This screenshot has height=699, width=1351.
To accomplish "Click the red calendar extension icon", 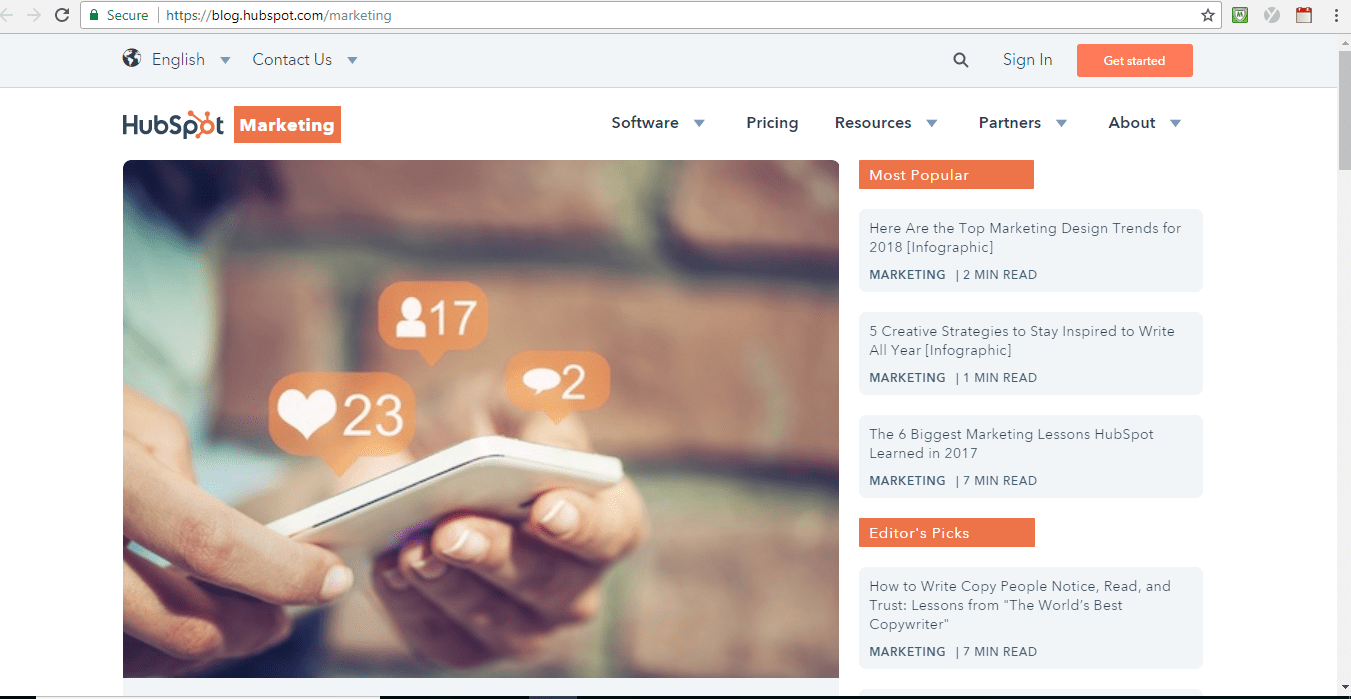I will [x=1303, y=15].
